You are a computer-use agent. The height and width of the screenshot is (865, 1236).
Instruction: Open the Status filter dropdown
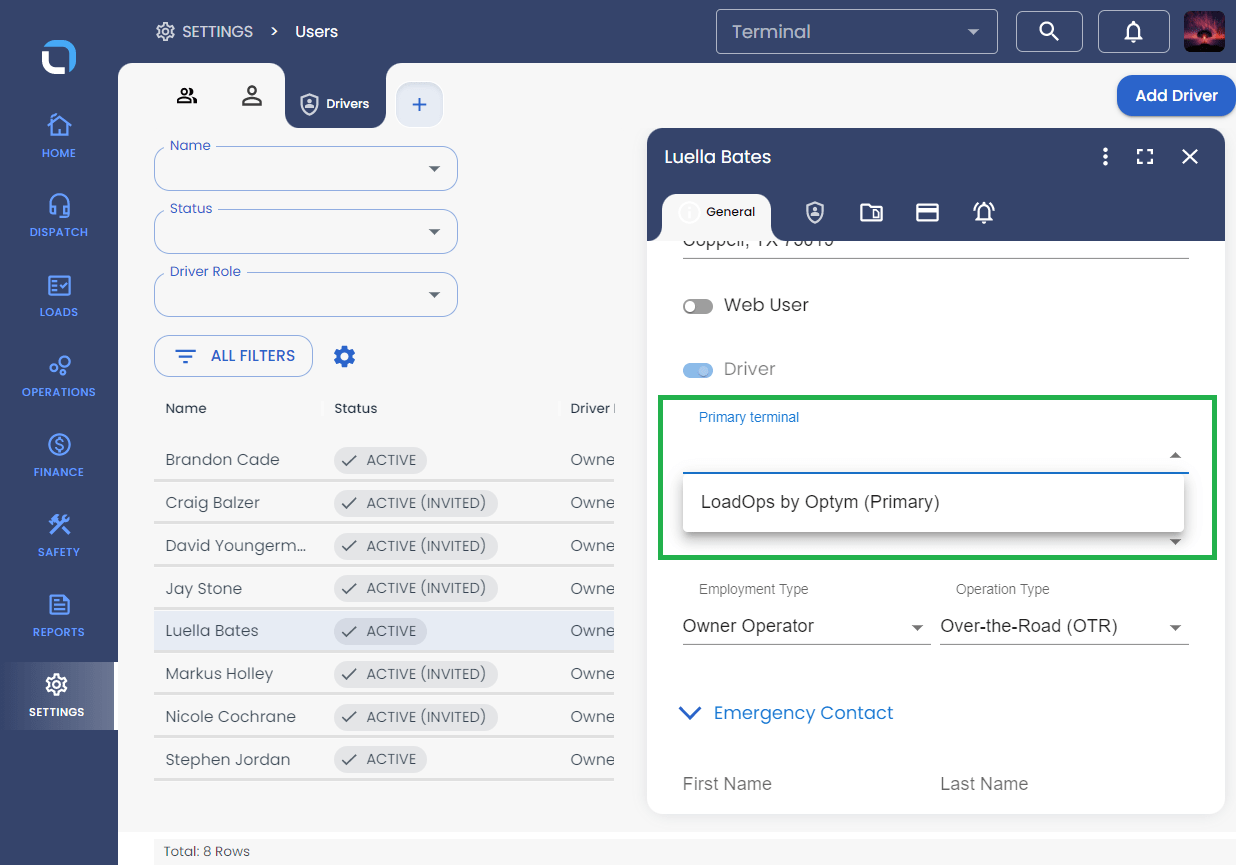[x=306, y=232]
